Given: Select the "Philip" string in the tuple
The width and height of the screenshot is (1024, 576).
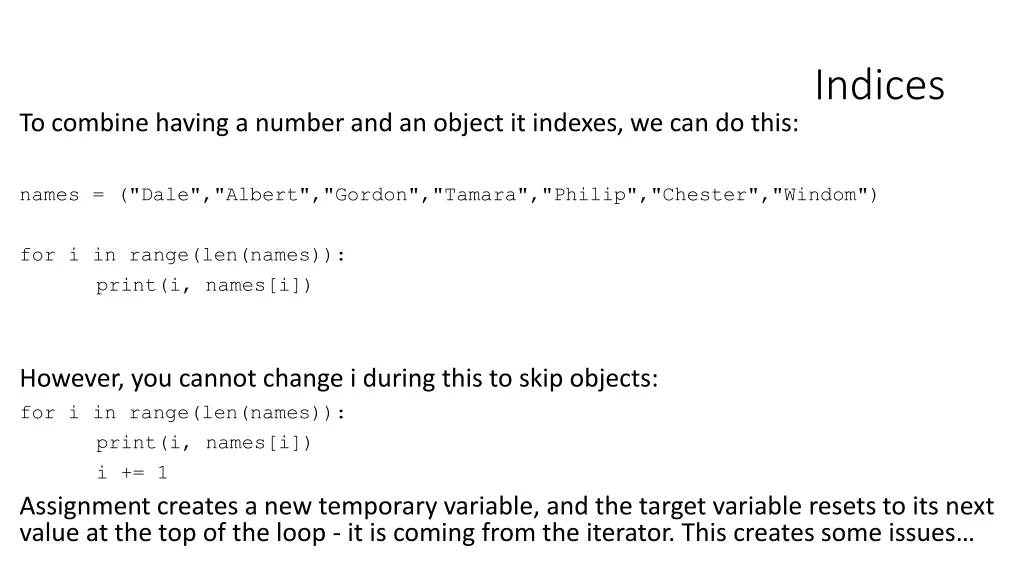Looking at the screenshot, I should [590, 195].
